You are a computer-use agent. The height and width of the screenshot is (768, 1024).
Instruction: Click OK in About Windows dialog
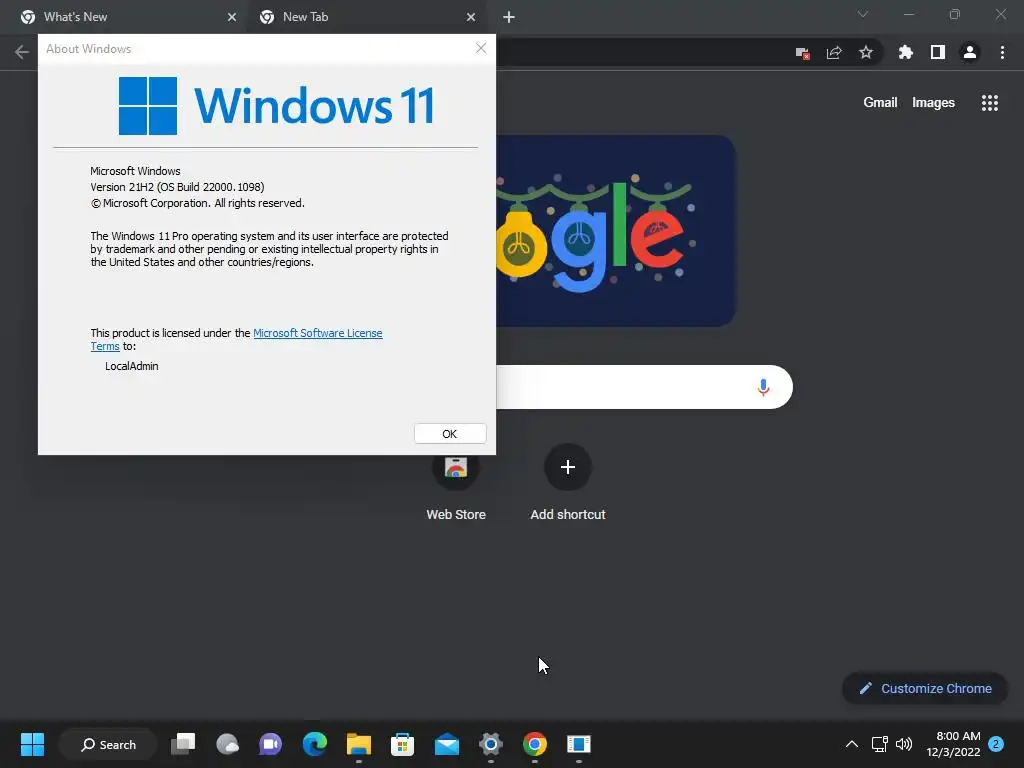tap(450, 434)
